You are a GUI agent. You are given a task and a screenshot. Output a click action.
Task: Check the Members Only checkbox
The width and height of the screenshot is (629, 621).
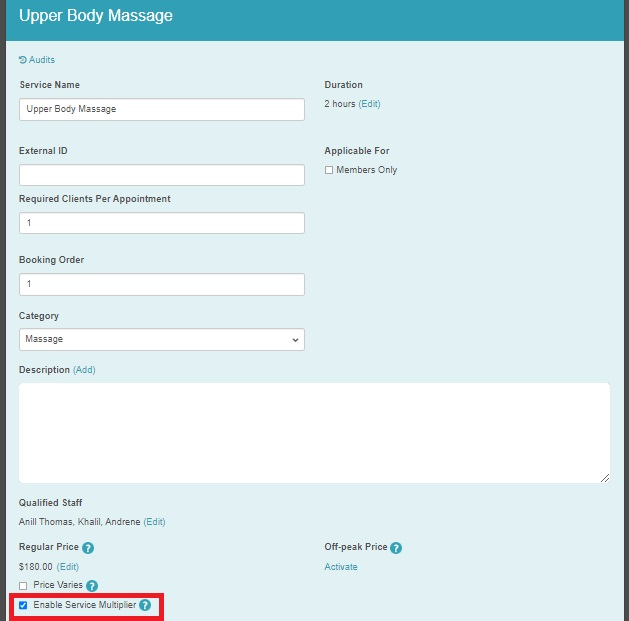pos(329,170)
